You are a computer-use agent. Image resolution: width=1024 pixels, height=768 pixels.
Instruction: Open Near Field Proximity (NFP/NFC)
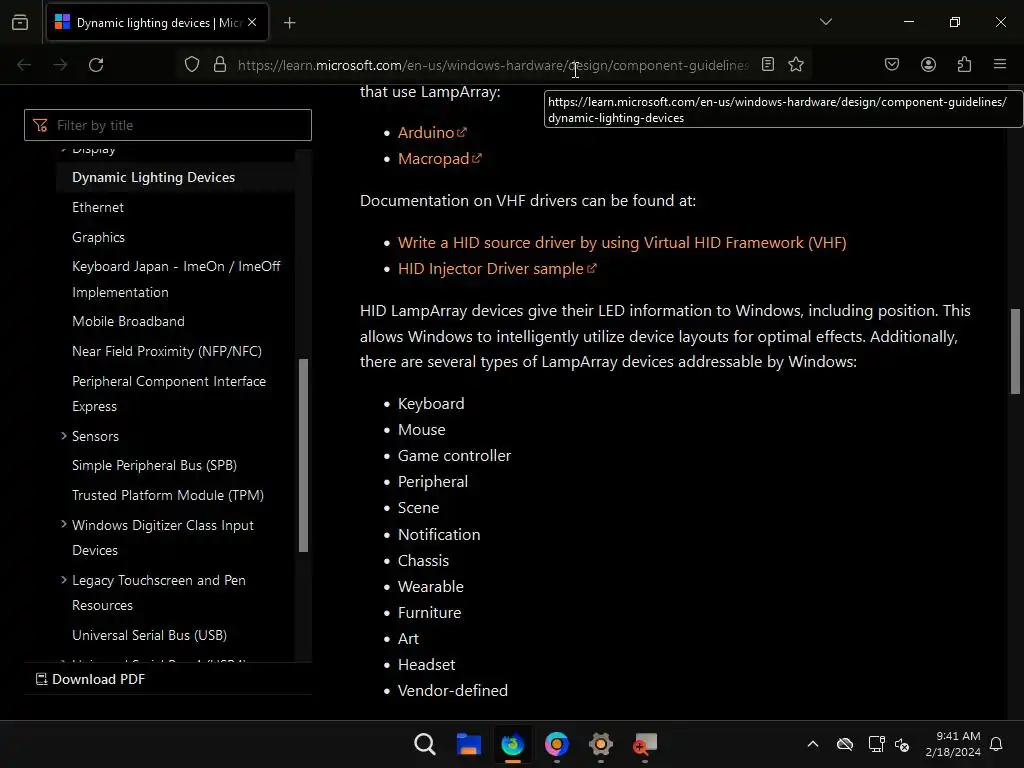tap(167, 352)
